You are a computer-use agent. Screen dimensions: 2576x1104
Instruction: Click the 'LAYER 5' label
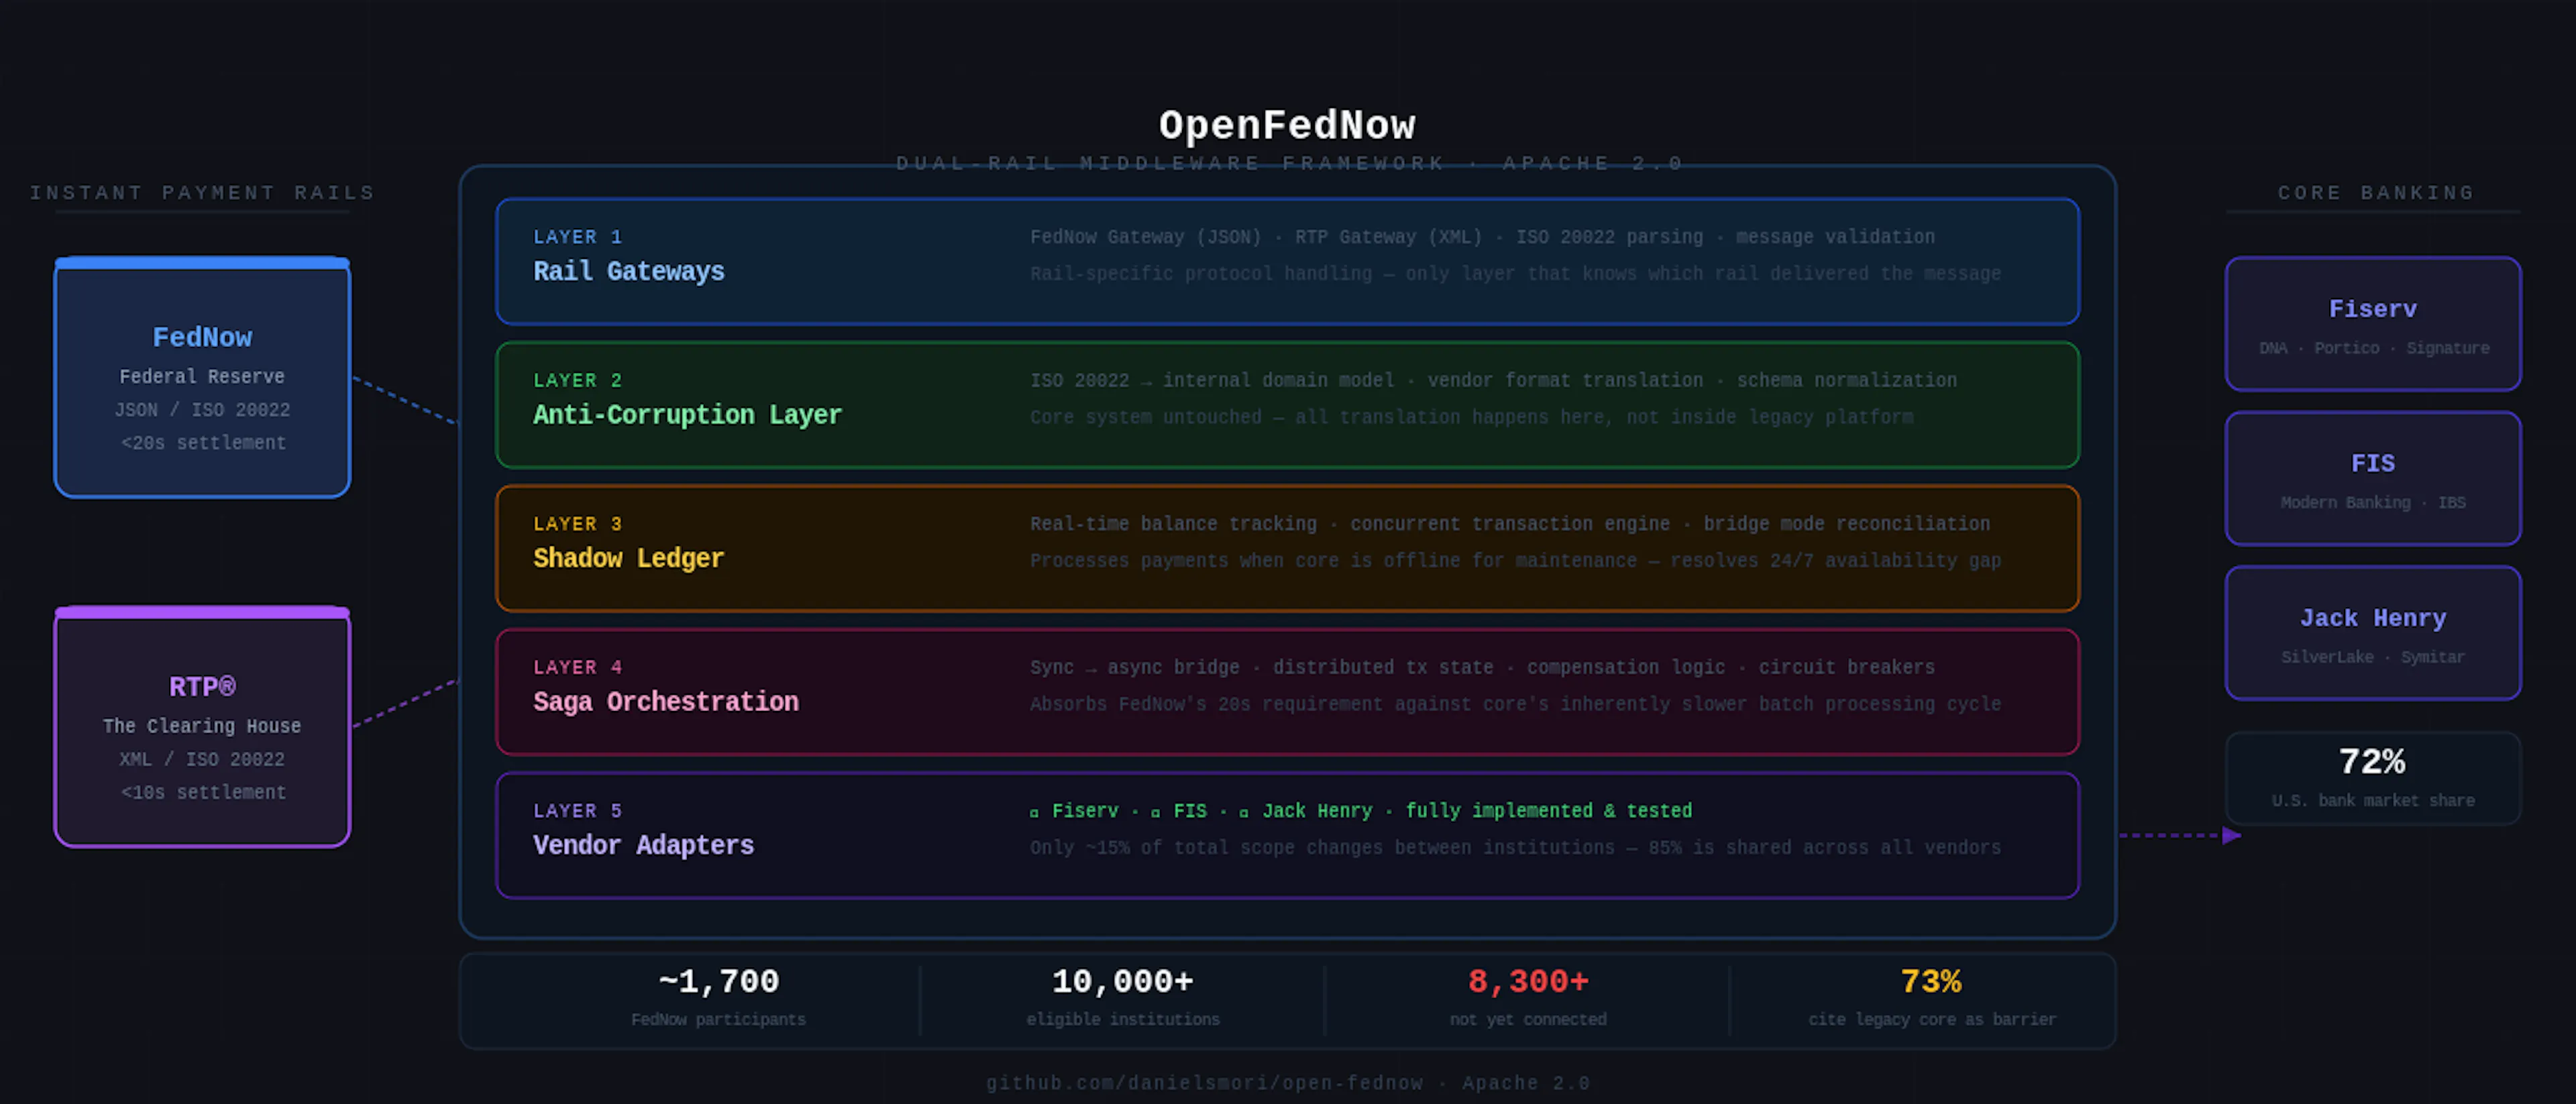click(577, 811)
